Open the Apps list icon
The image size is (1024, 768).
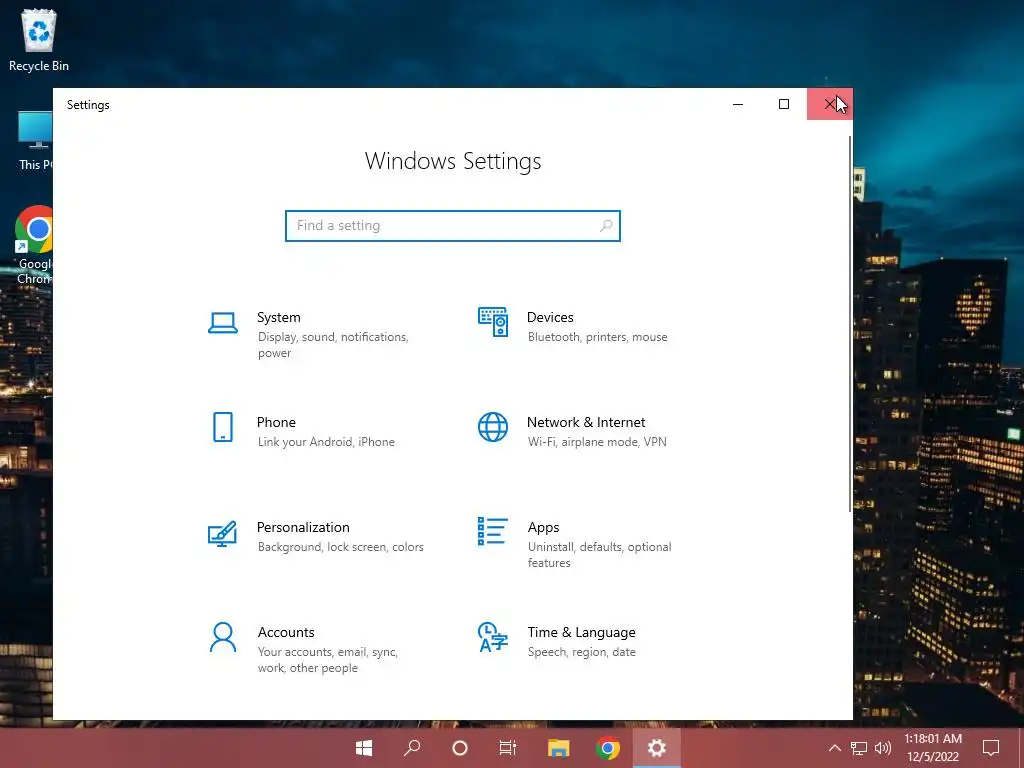point(492,531)
